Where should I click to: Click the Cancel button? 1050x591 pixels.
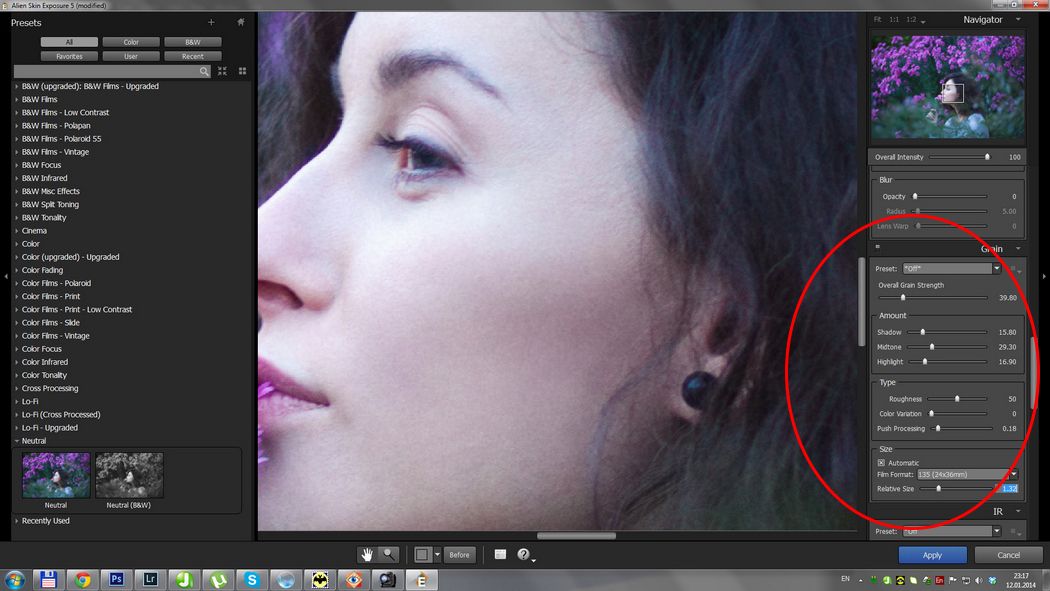pos(1008,555)
